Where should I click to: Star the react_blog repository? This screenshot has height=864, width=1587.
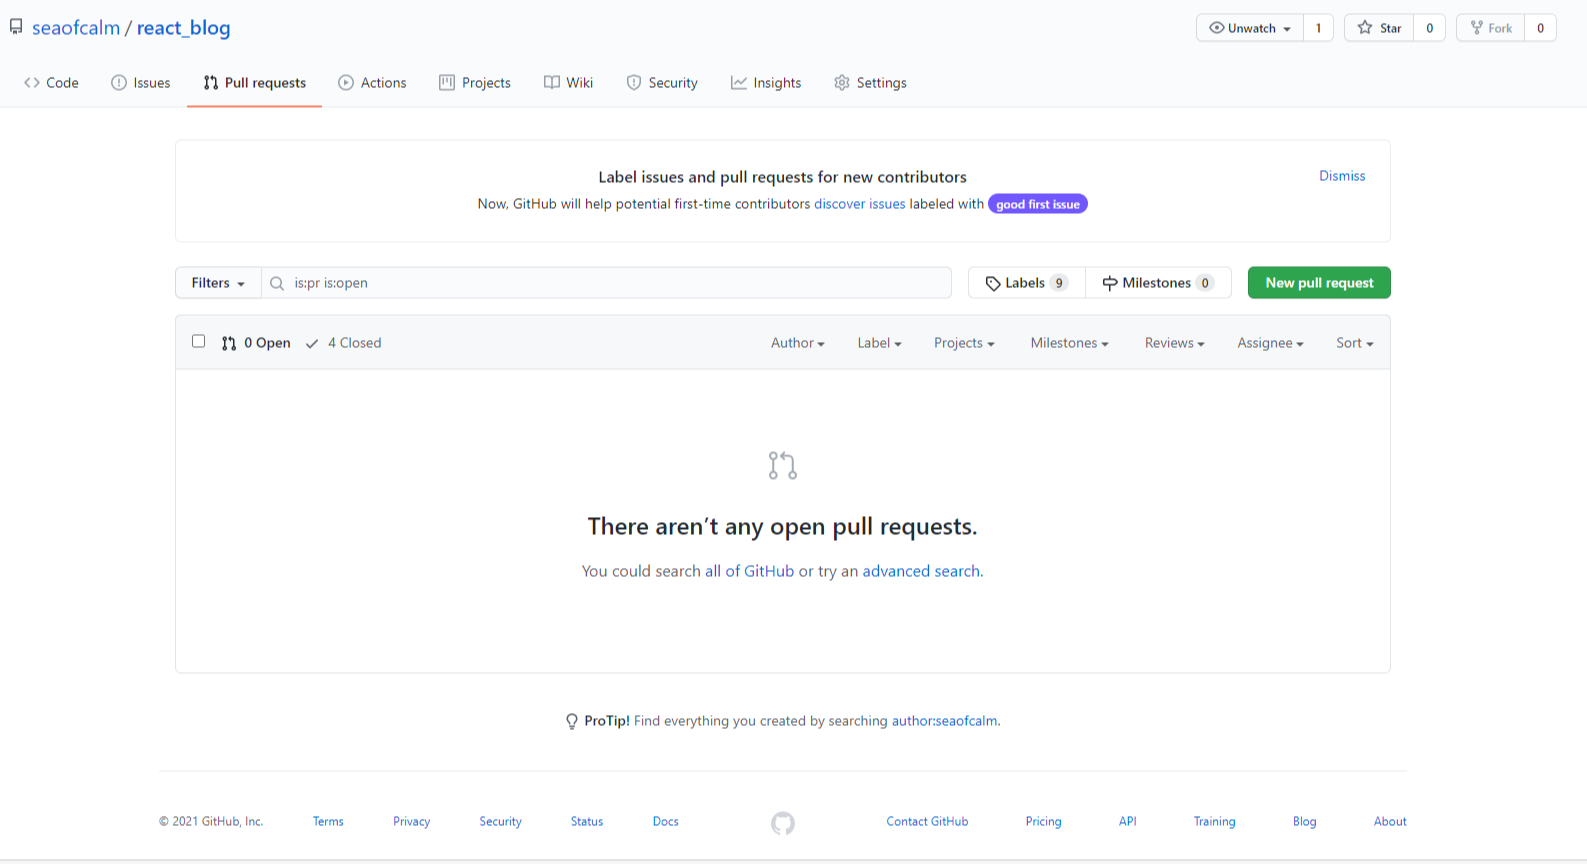point(1379,28)
